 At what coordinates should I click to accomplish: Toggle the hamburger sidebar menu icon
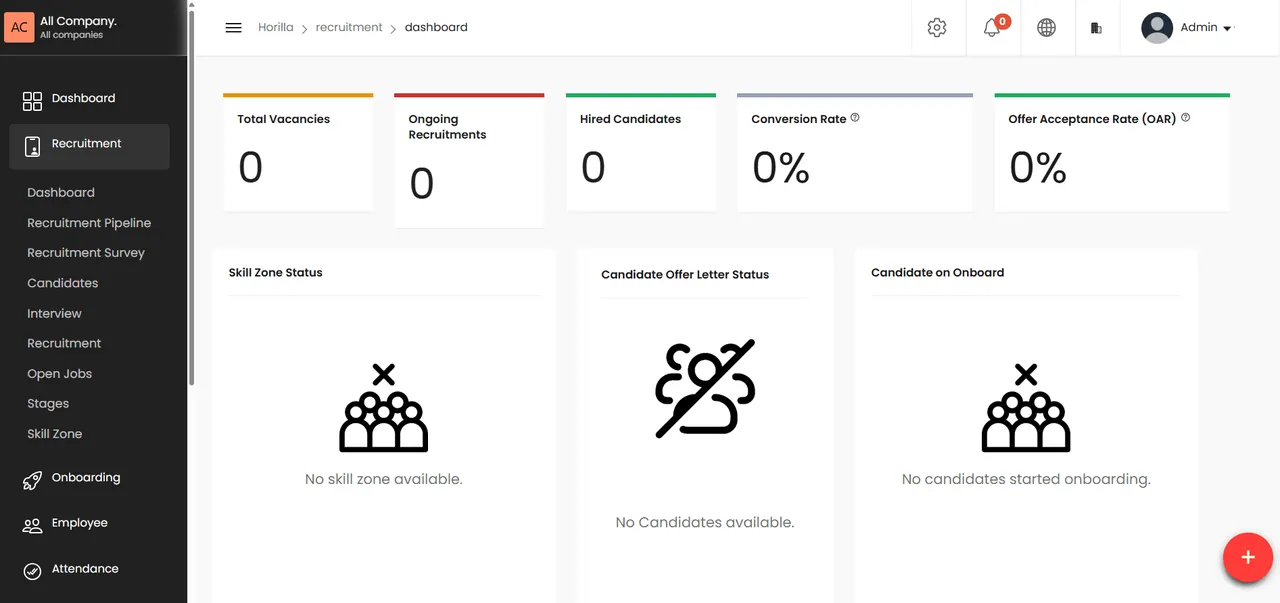234,28
